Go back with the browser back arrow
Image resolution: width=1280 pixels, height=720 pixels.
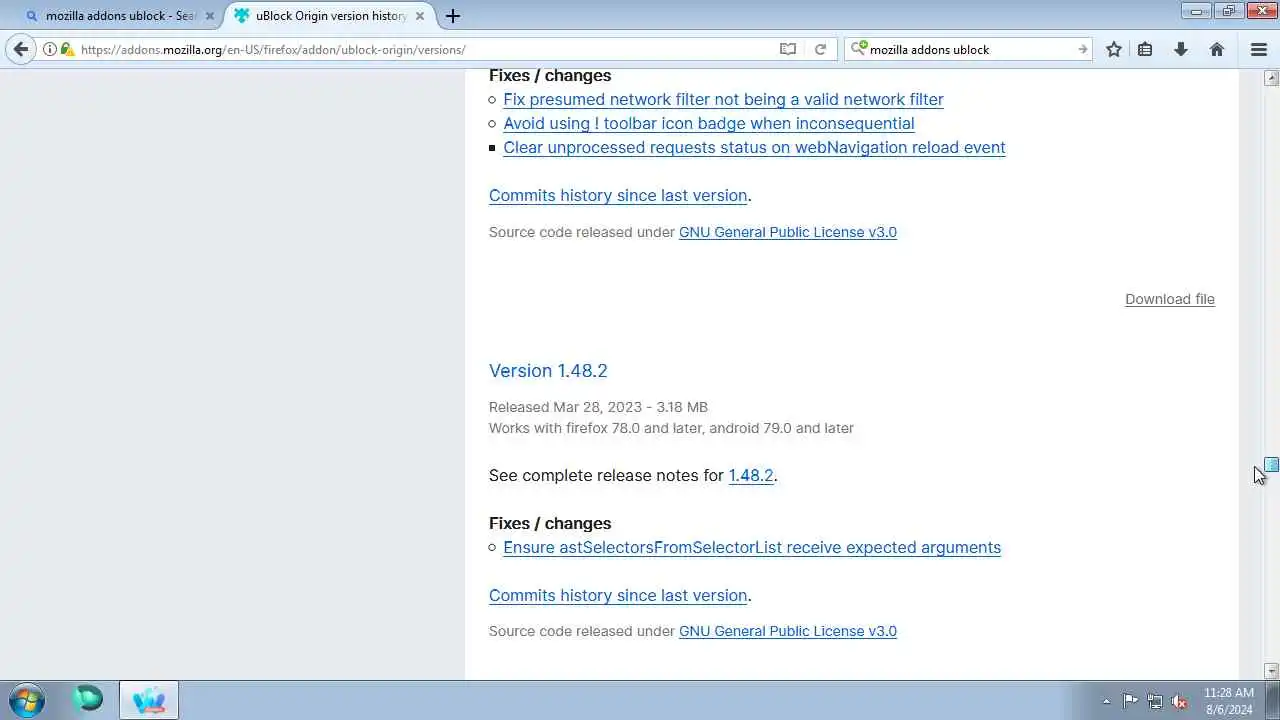pos(21,49)
